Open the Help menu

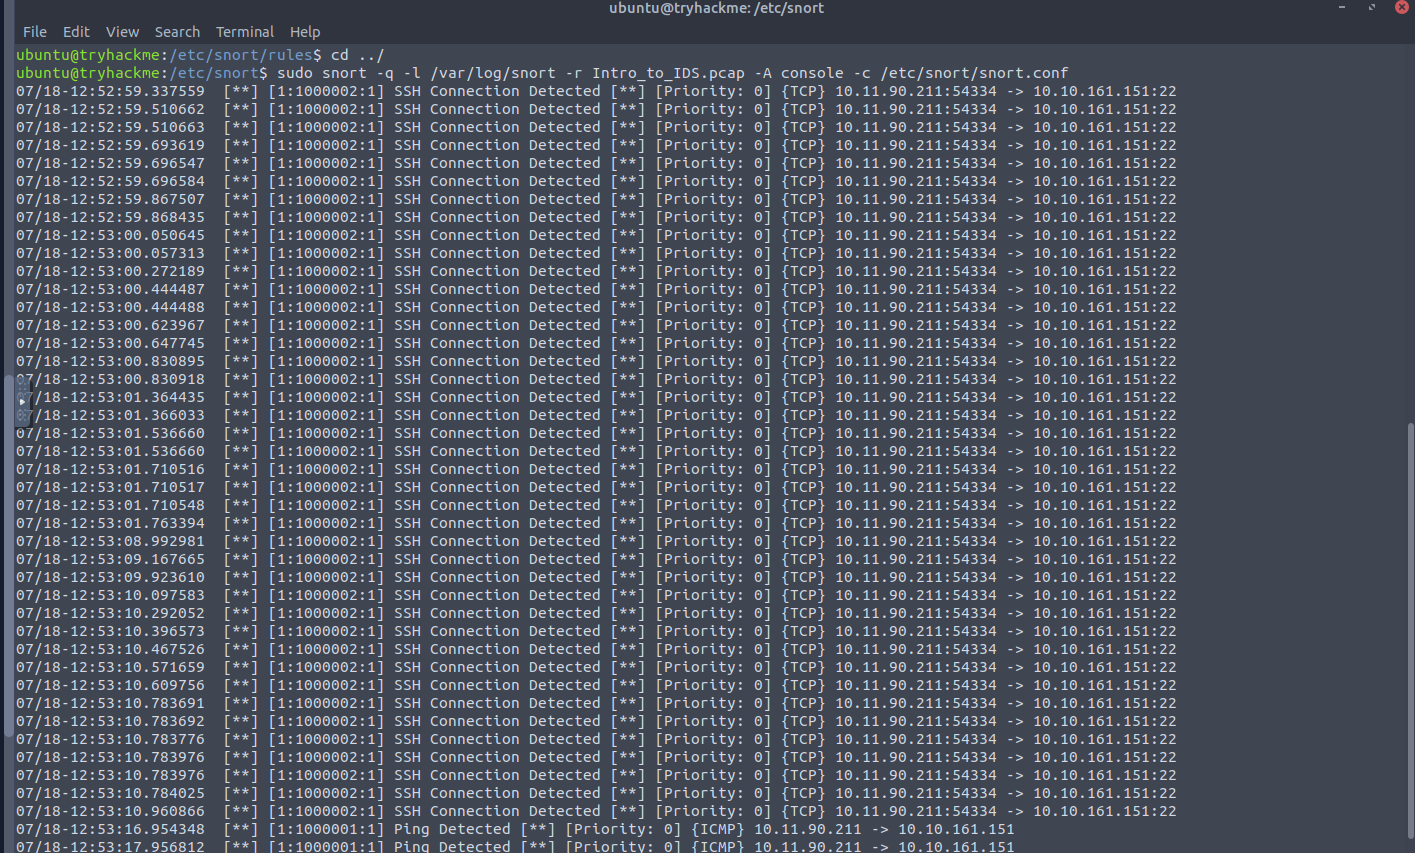point(305,32)
